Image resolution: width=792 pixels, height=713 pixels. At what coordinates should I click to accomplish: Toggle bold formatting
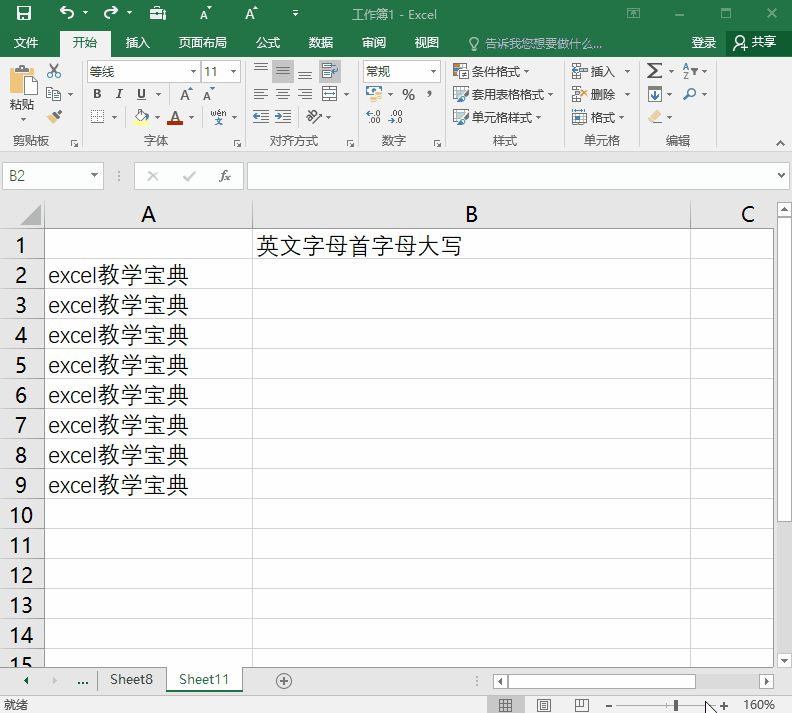[97, 94]
